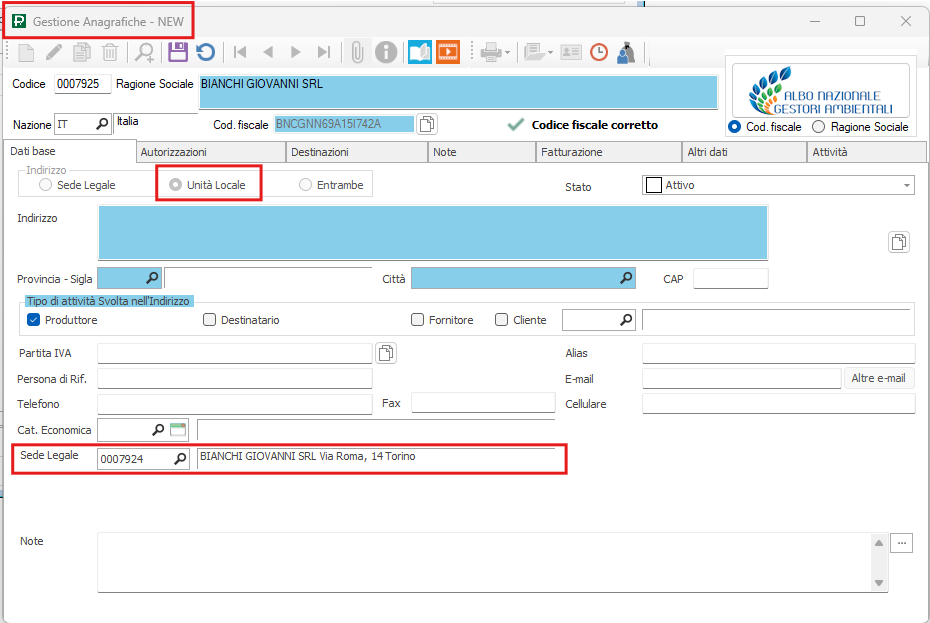
Task: Uncheck the Produttore checkbox
Action: coord(33,320)
